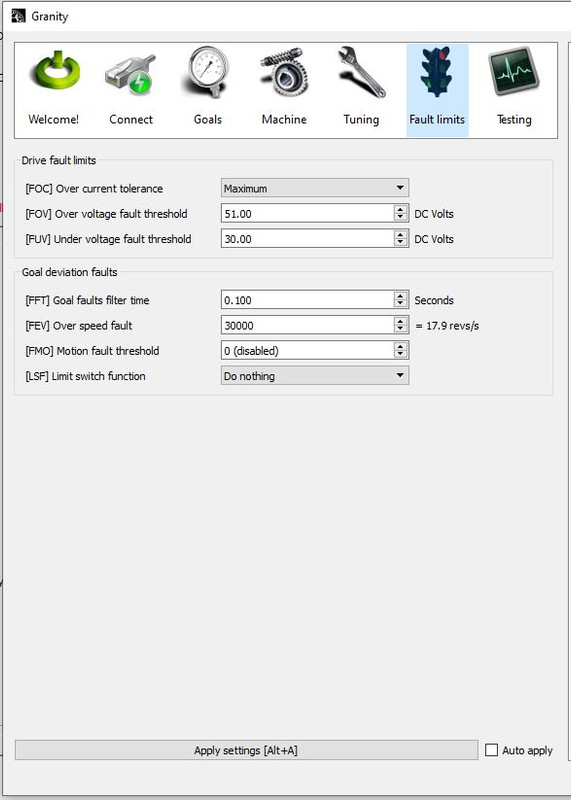
Task: Click into Under voltage fault threshold field
Action: tap(307, 239)
